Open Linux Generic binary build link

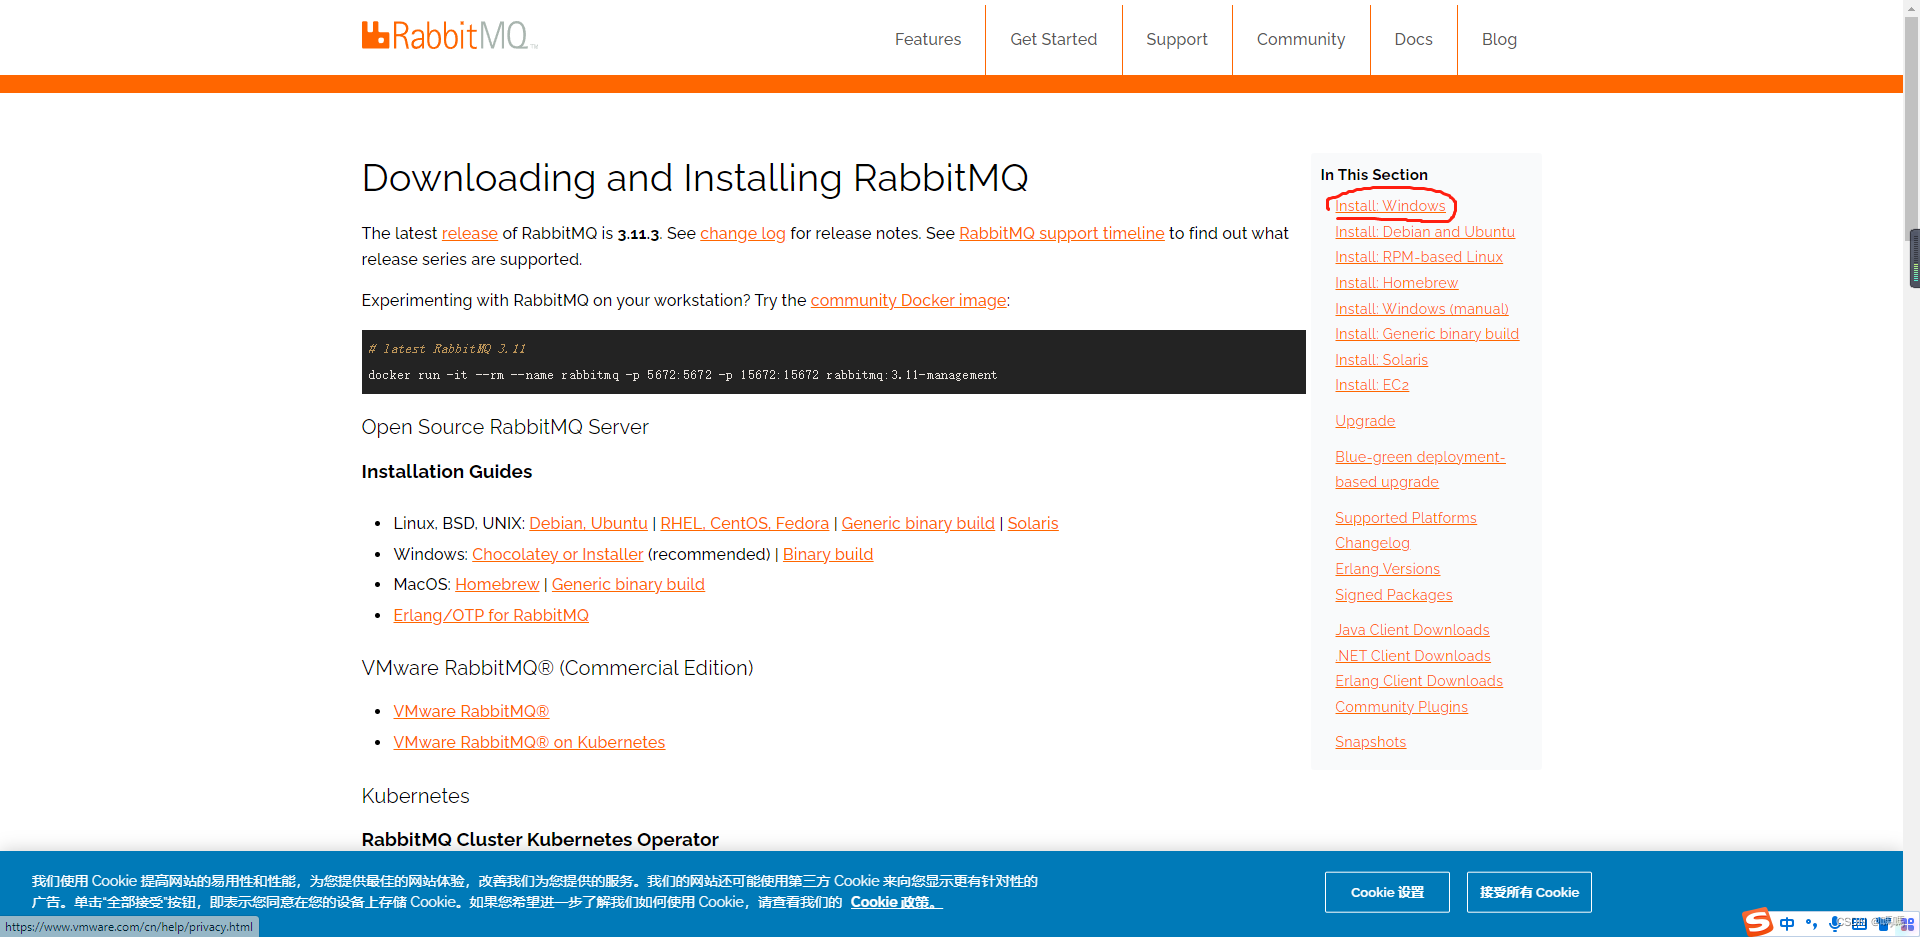[918, 523]
